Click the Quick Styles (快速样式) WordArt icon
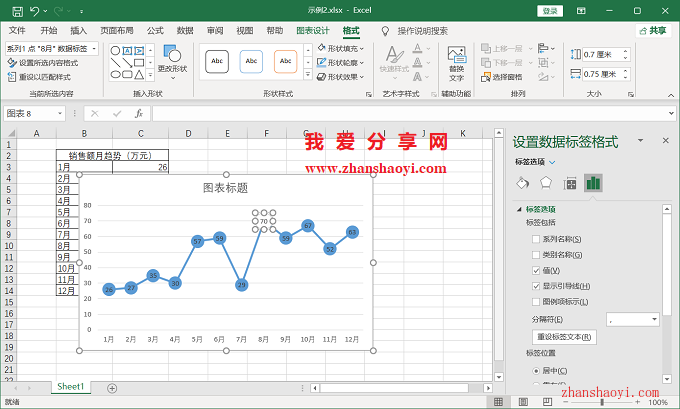The height and width of the screenshot is (409, 680). 394,55
